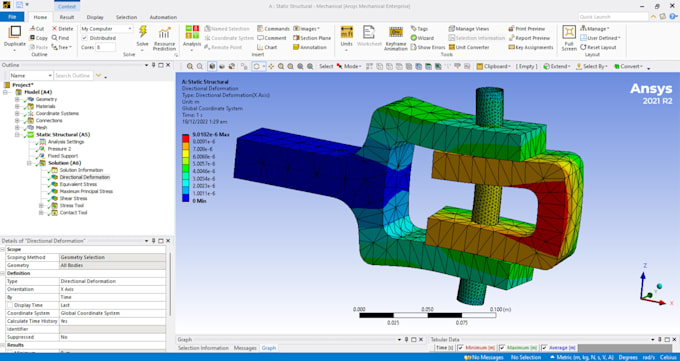Select the Fixed Support item

coord(62,156)
